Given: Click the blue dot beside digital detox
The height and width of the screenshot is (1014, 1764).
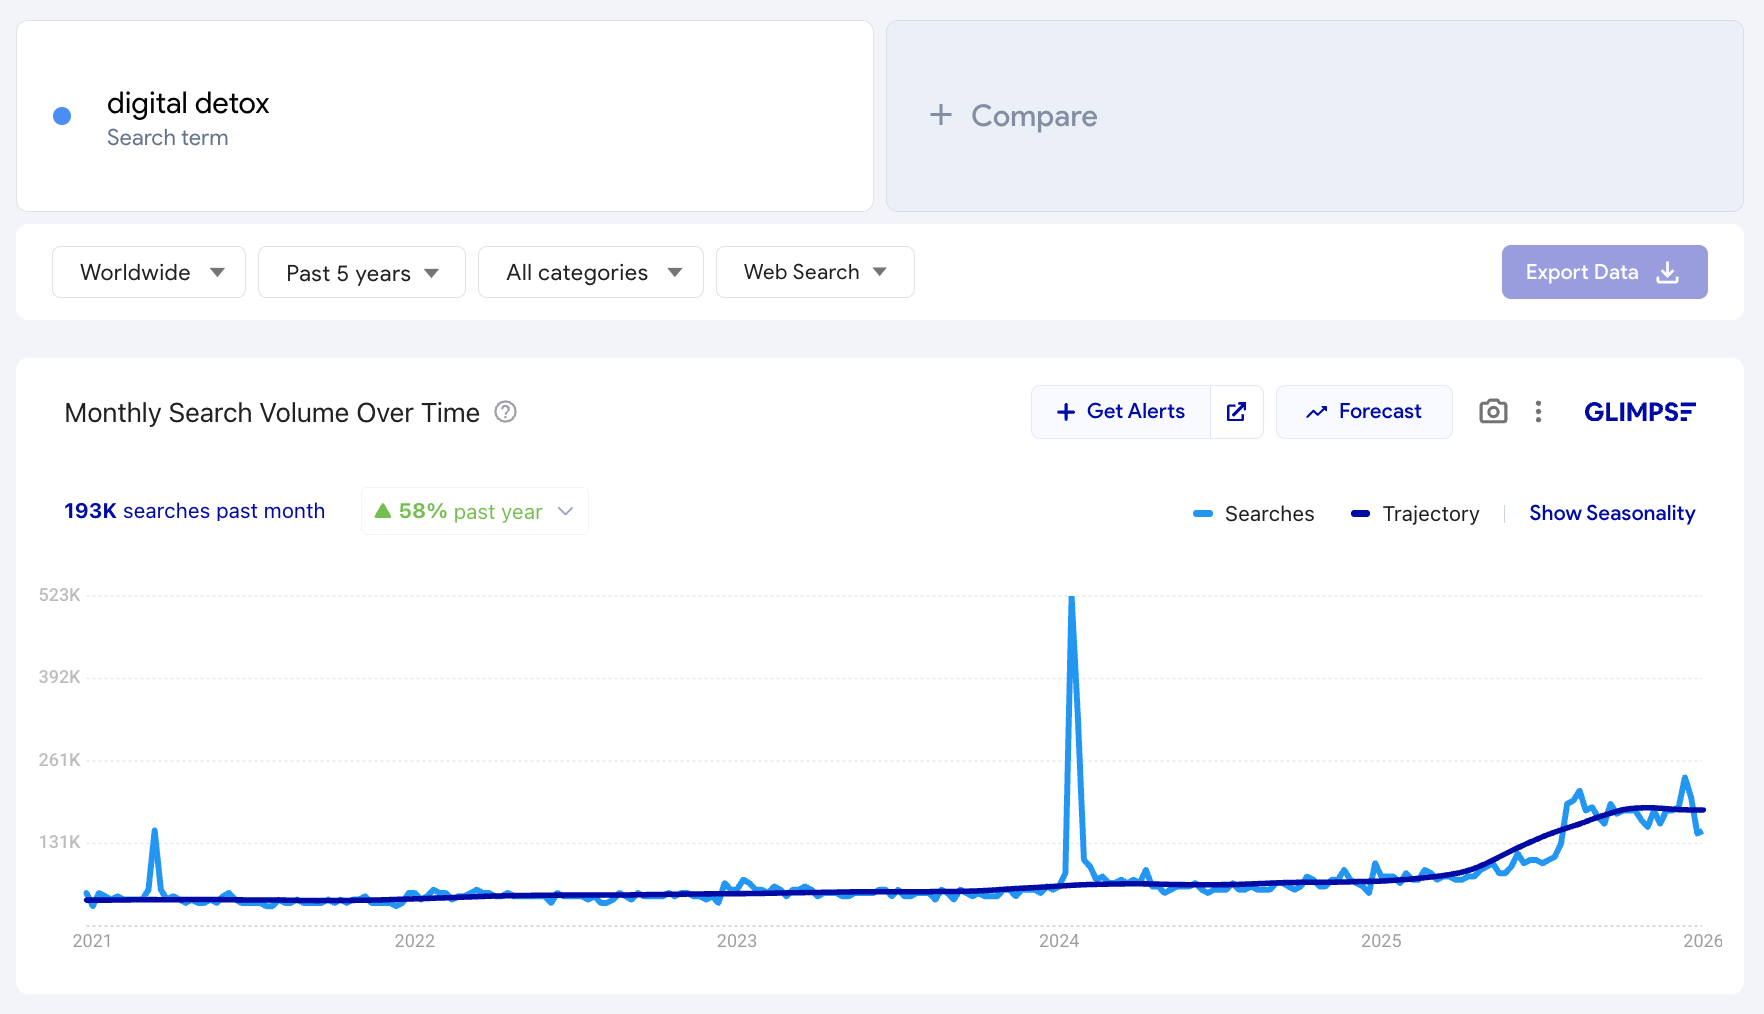Looking at the screenshot, I should pos(62,116).
